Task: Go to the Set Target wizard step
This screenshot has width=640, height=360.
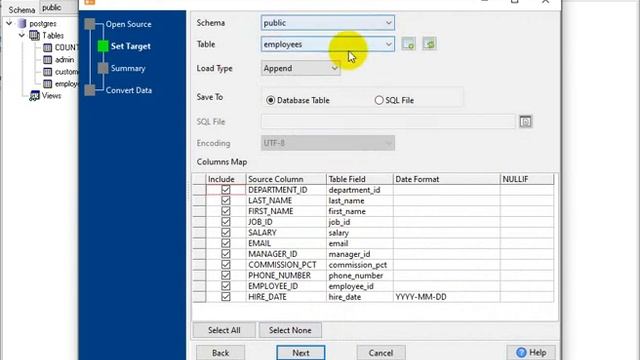Action: click(x=131, y=46)
